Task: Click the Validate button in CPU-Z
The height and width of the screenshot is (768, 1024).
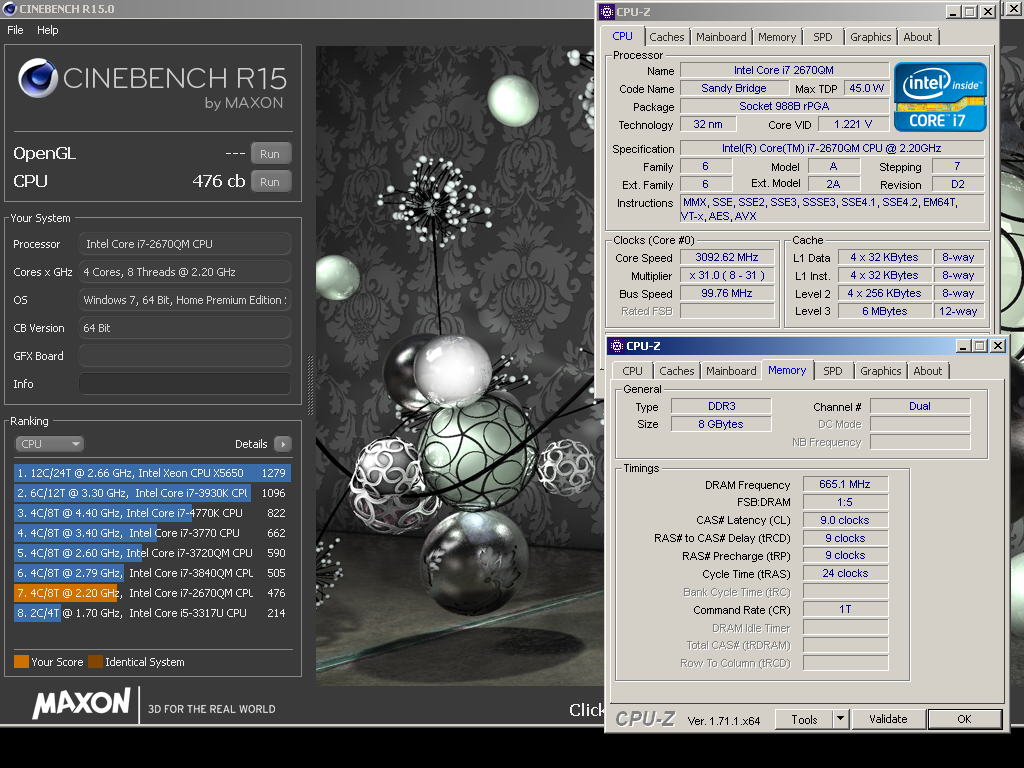Action: [888, 719]
